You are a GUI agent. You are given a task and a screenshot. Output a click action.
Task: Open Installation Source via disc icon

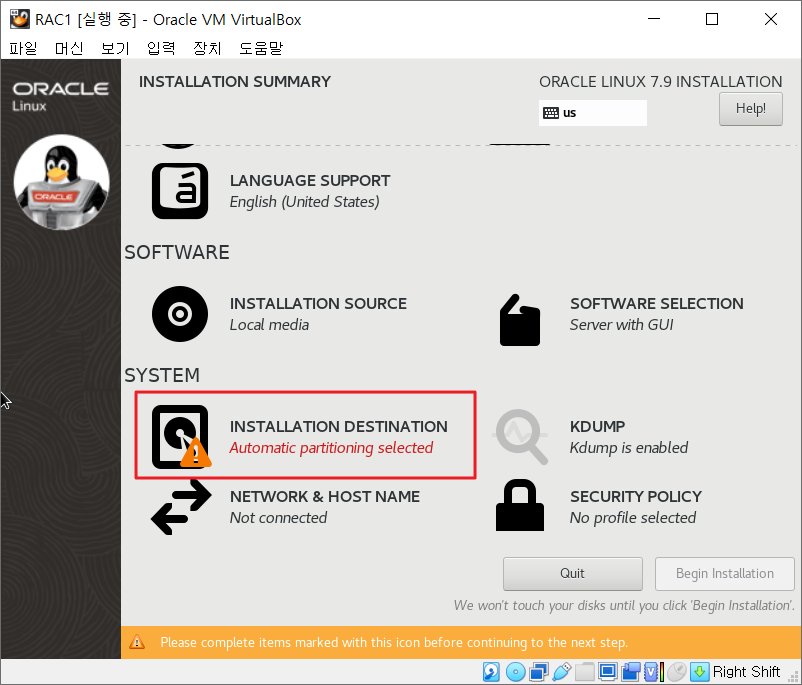point(180,314)
